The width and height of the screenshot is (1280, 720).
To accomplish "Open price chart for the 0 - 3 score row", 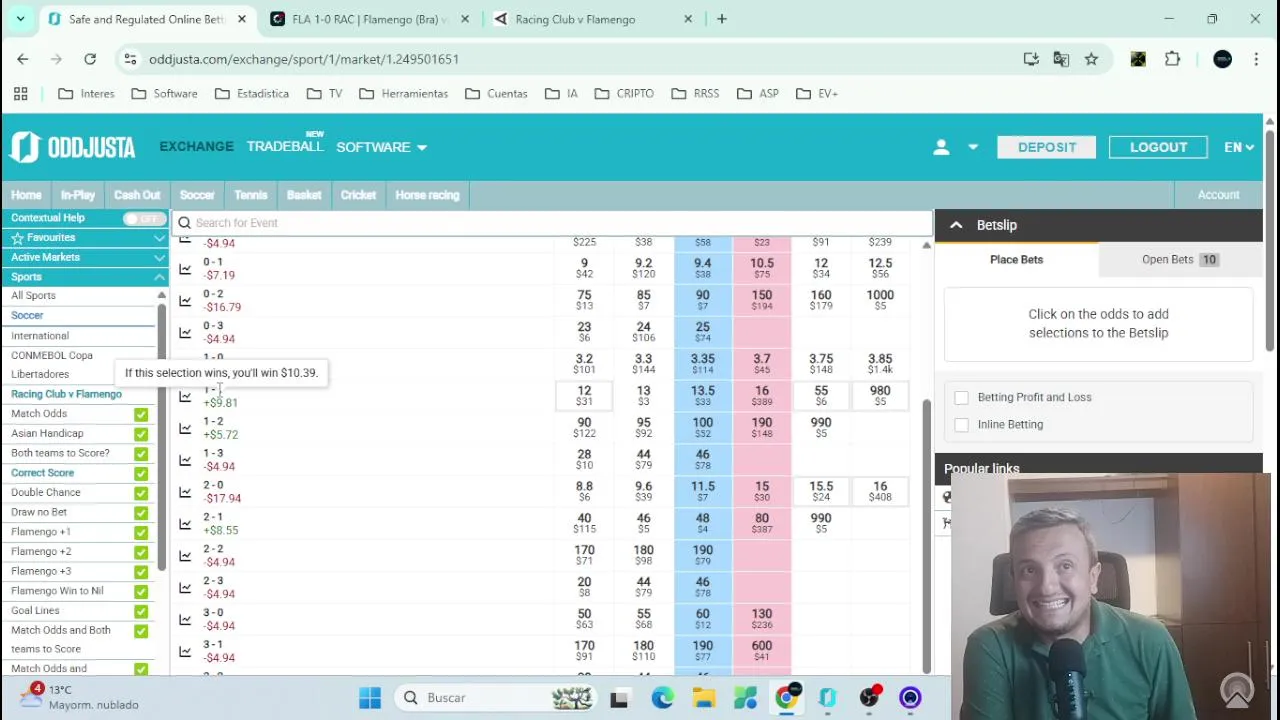I will tap(185, 333).
